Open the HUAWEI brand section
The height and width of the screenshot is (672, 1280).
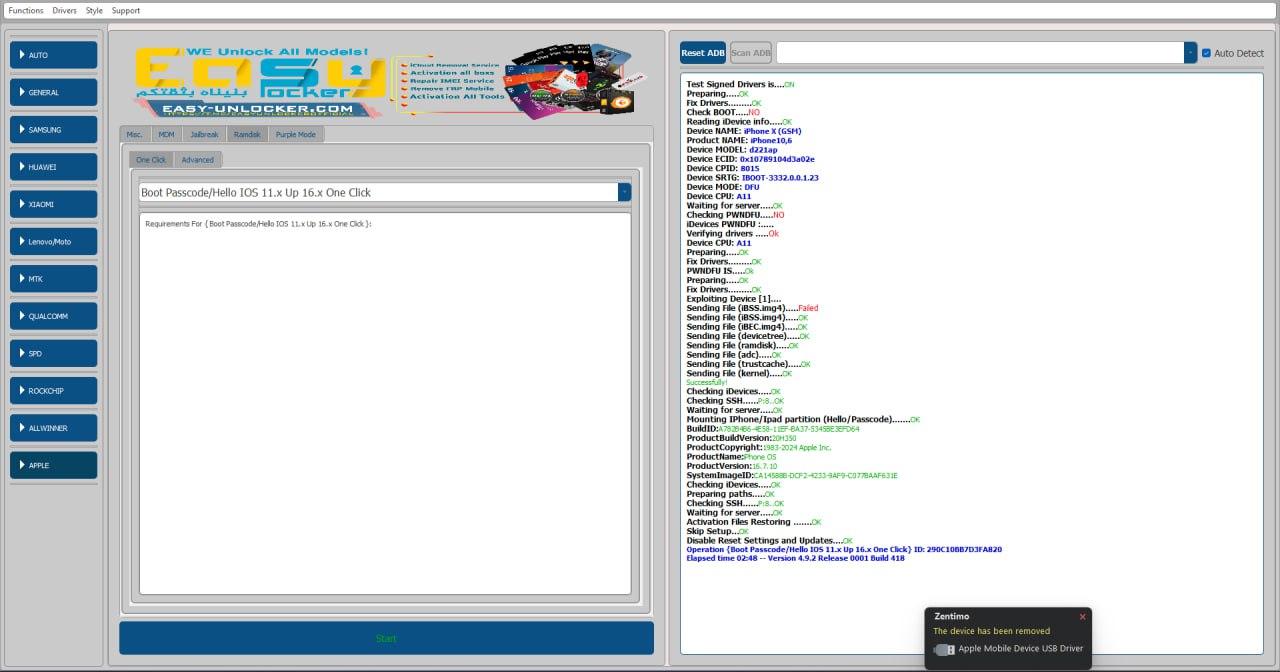(x=54, y=167)
